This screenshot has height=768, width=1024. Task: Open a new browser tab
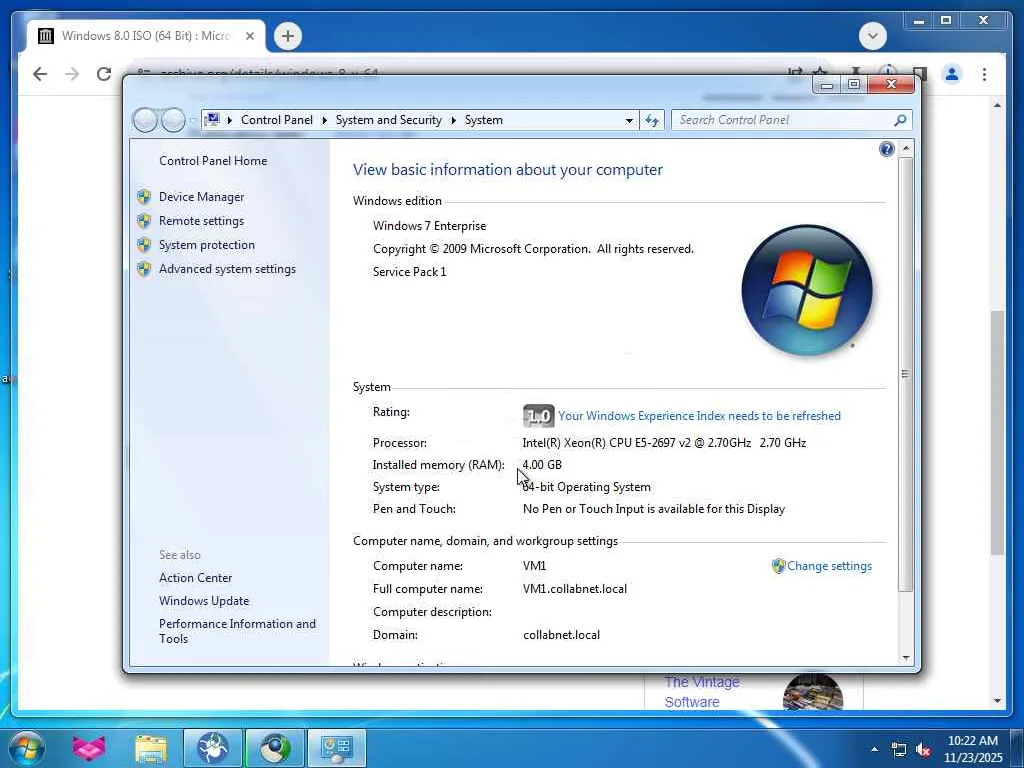[x=288, y=36]
